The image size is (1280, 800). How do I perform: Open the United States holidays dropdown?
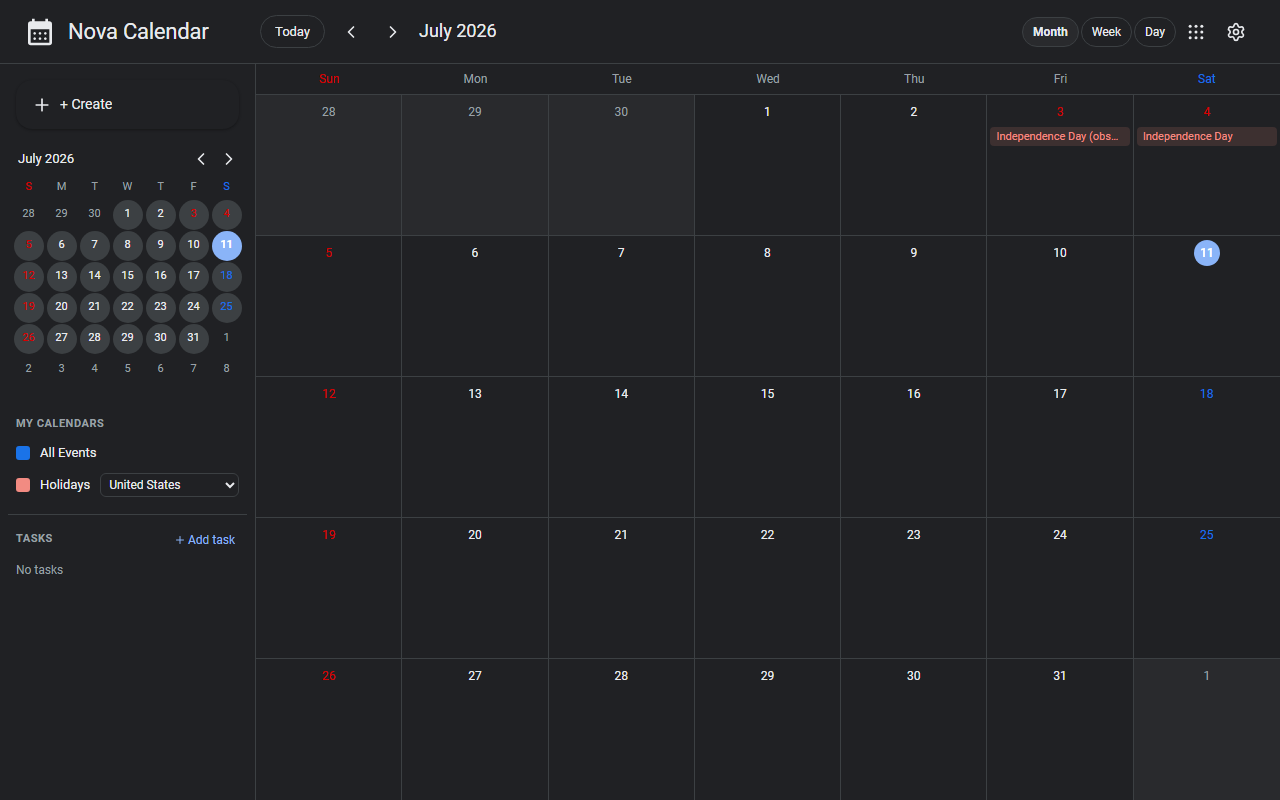(169, 485)
